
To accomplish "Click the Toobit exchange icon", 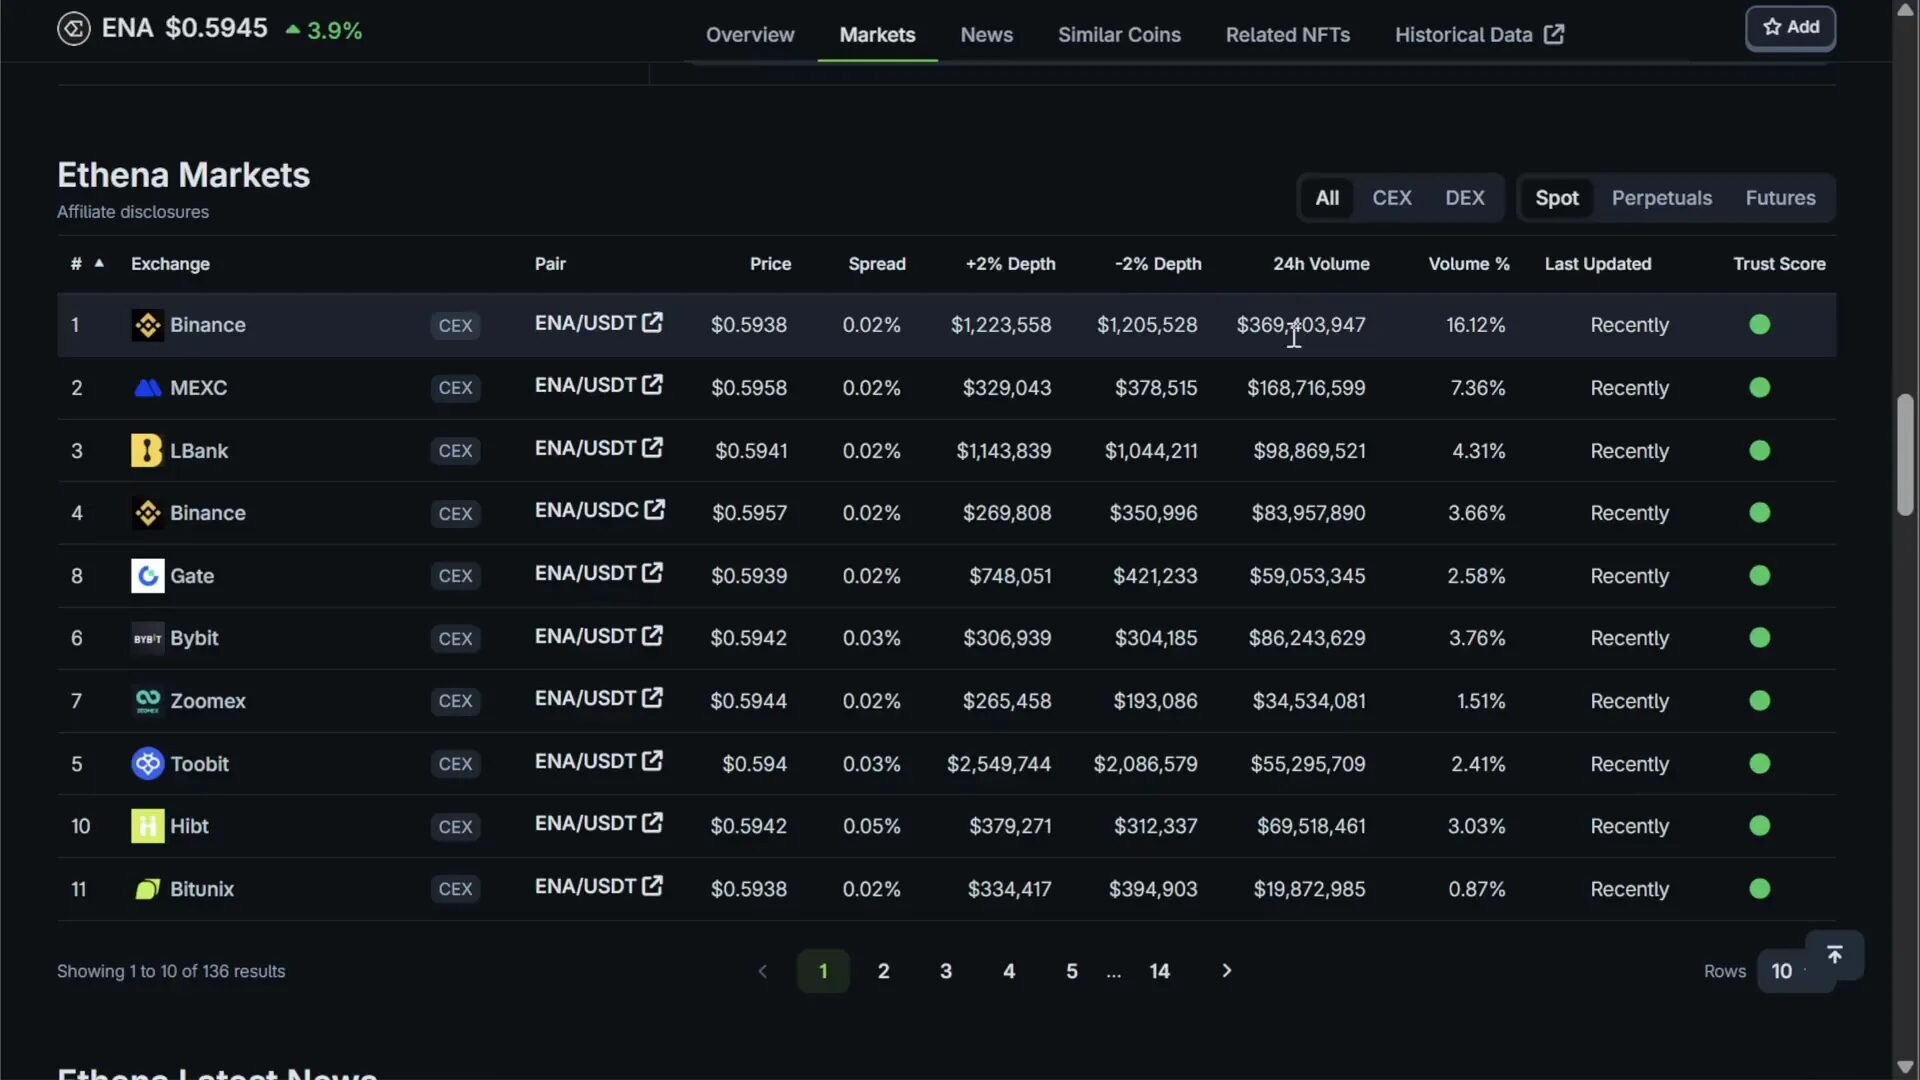I will 147,763.
